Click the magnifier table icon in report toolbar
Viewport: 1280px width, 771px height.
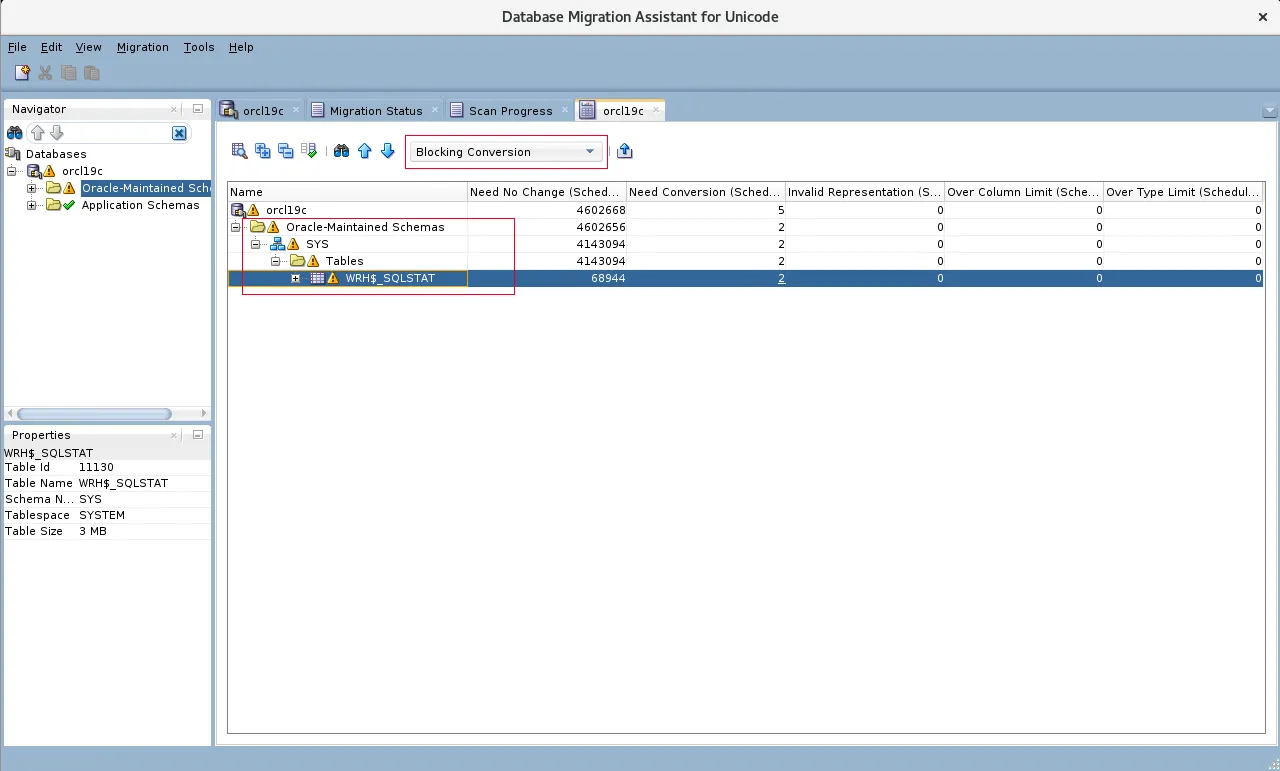pos(240,151)
